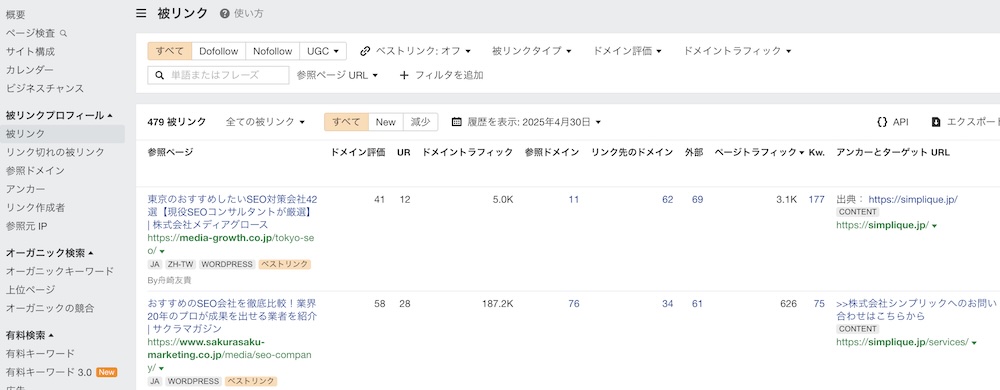Image resolution: width=1000 pixels, height=390 pixels.
Task: Select the Dofollow filter toggle
Action: (219, 51)
